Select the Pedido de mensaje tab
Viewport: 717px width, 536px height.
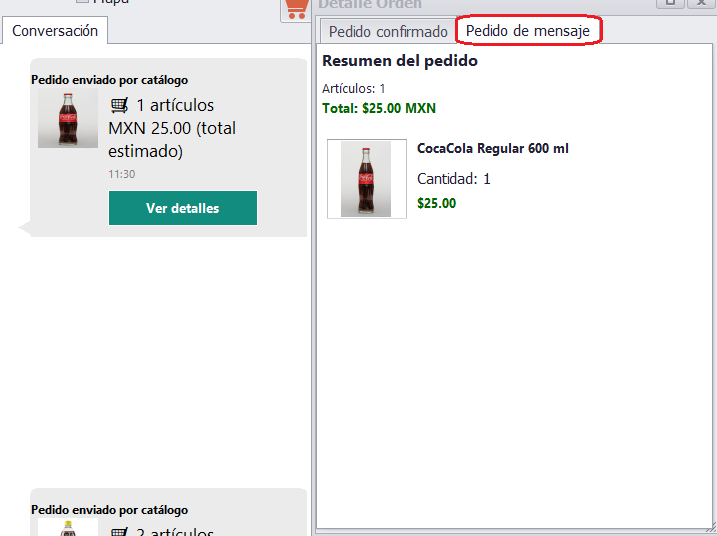529,31
